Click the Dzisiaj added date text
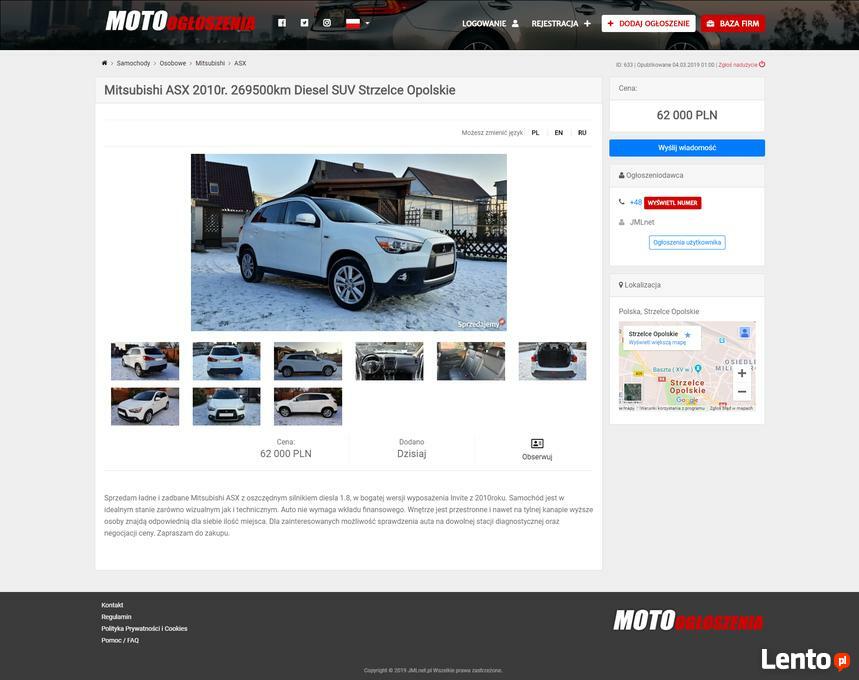 [411, 454]
